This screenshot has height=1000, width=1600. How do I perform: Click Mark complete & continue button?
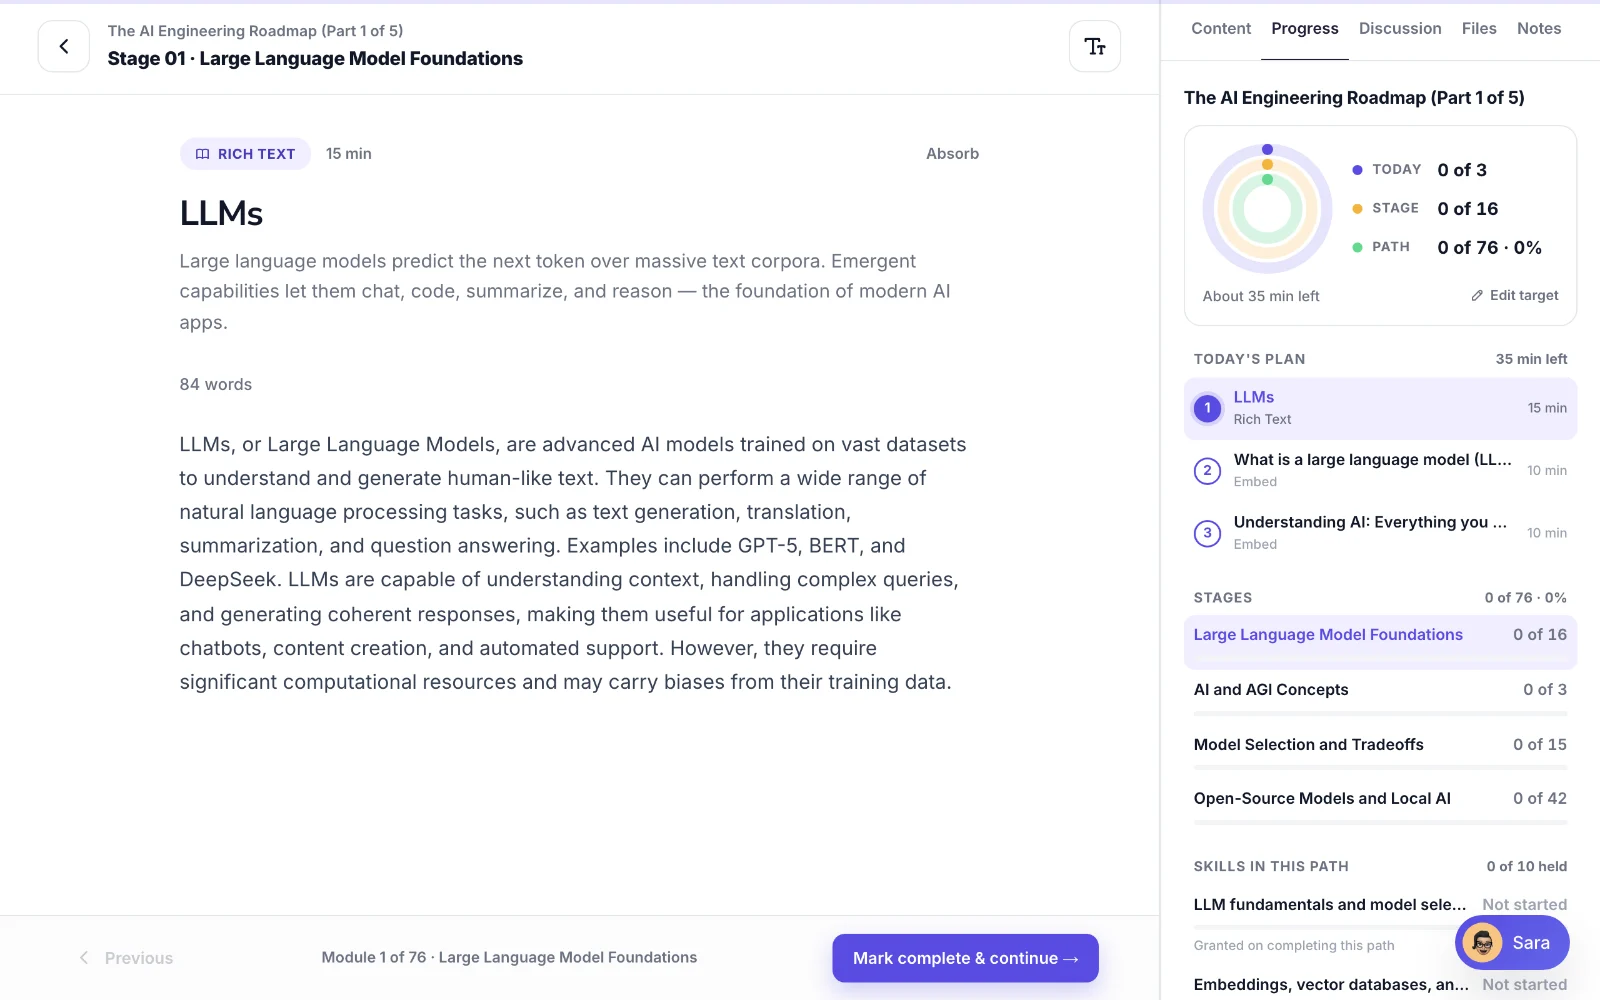click(965, 958)
